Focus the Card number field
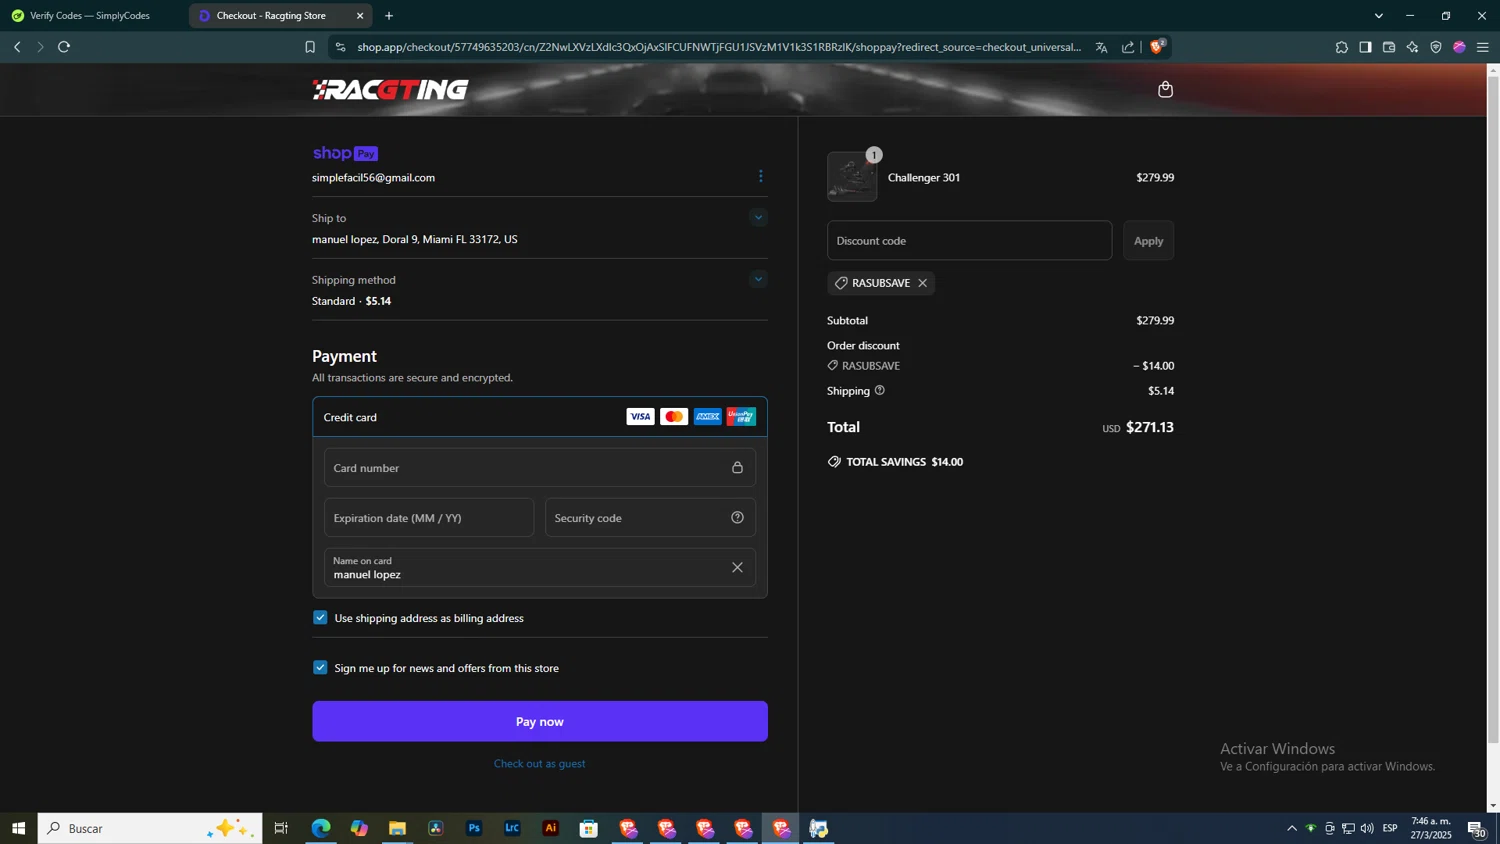The height and width of the screenshot is (844, 1500). coord(540,468)
